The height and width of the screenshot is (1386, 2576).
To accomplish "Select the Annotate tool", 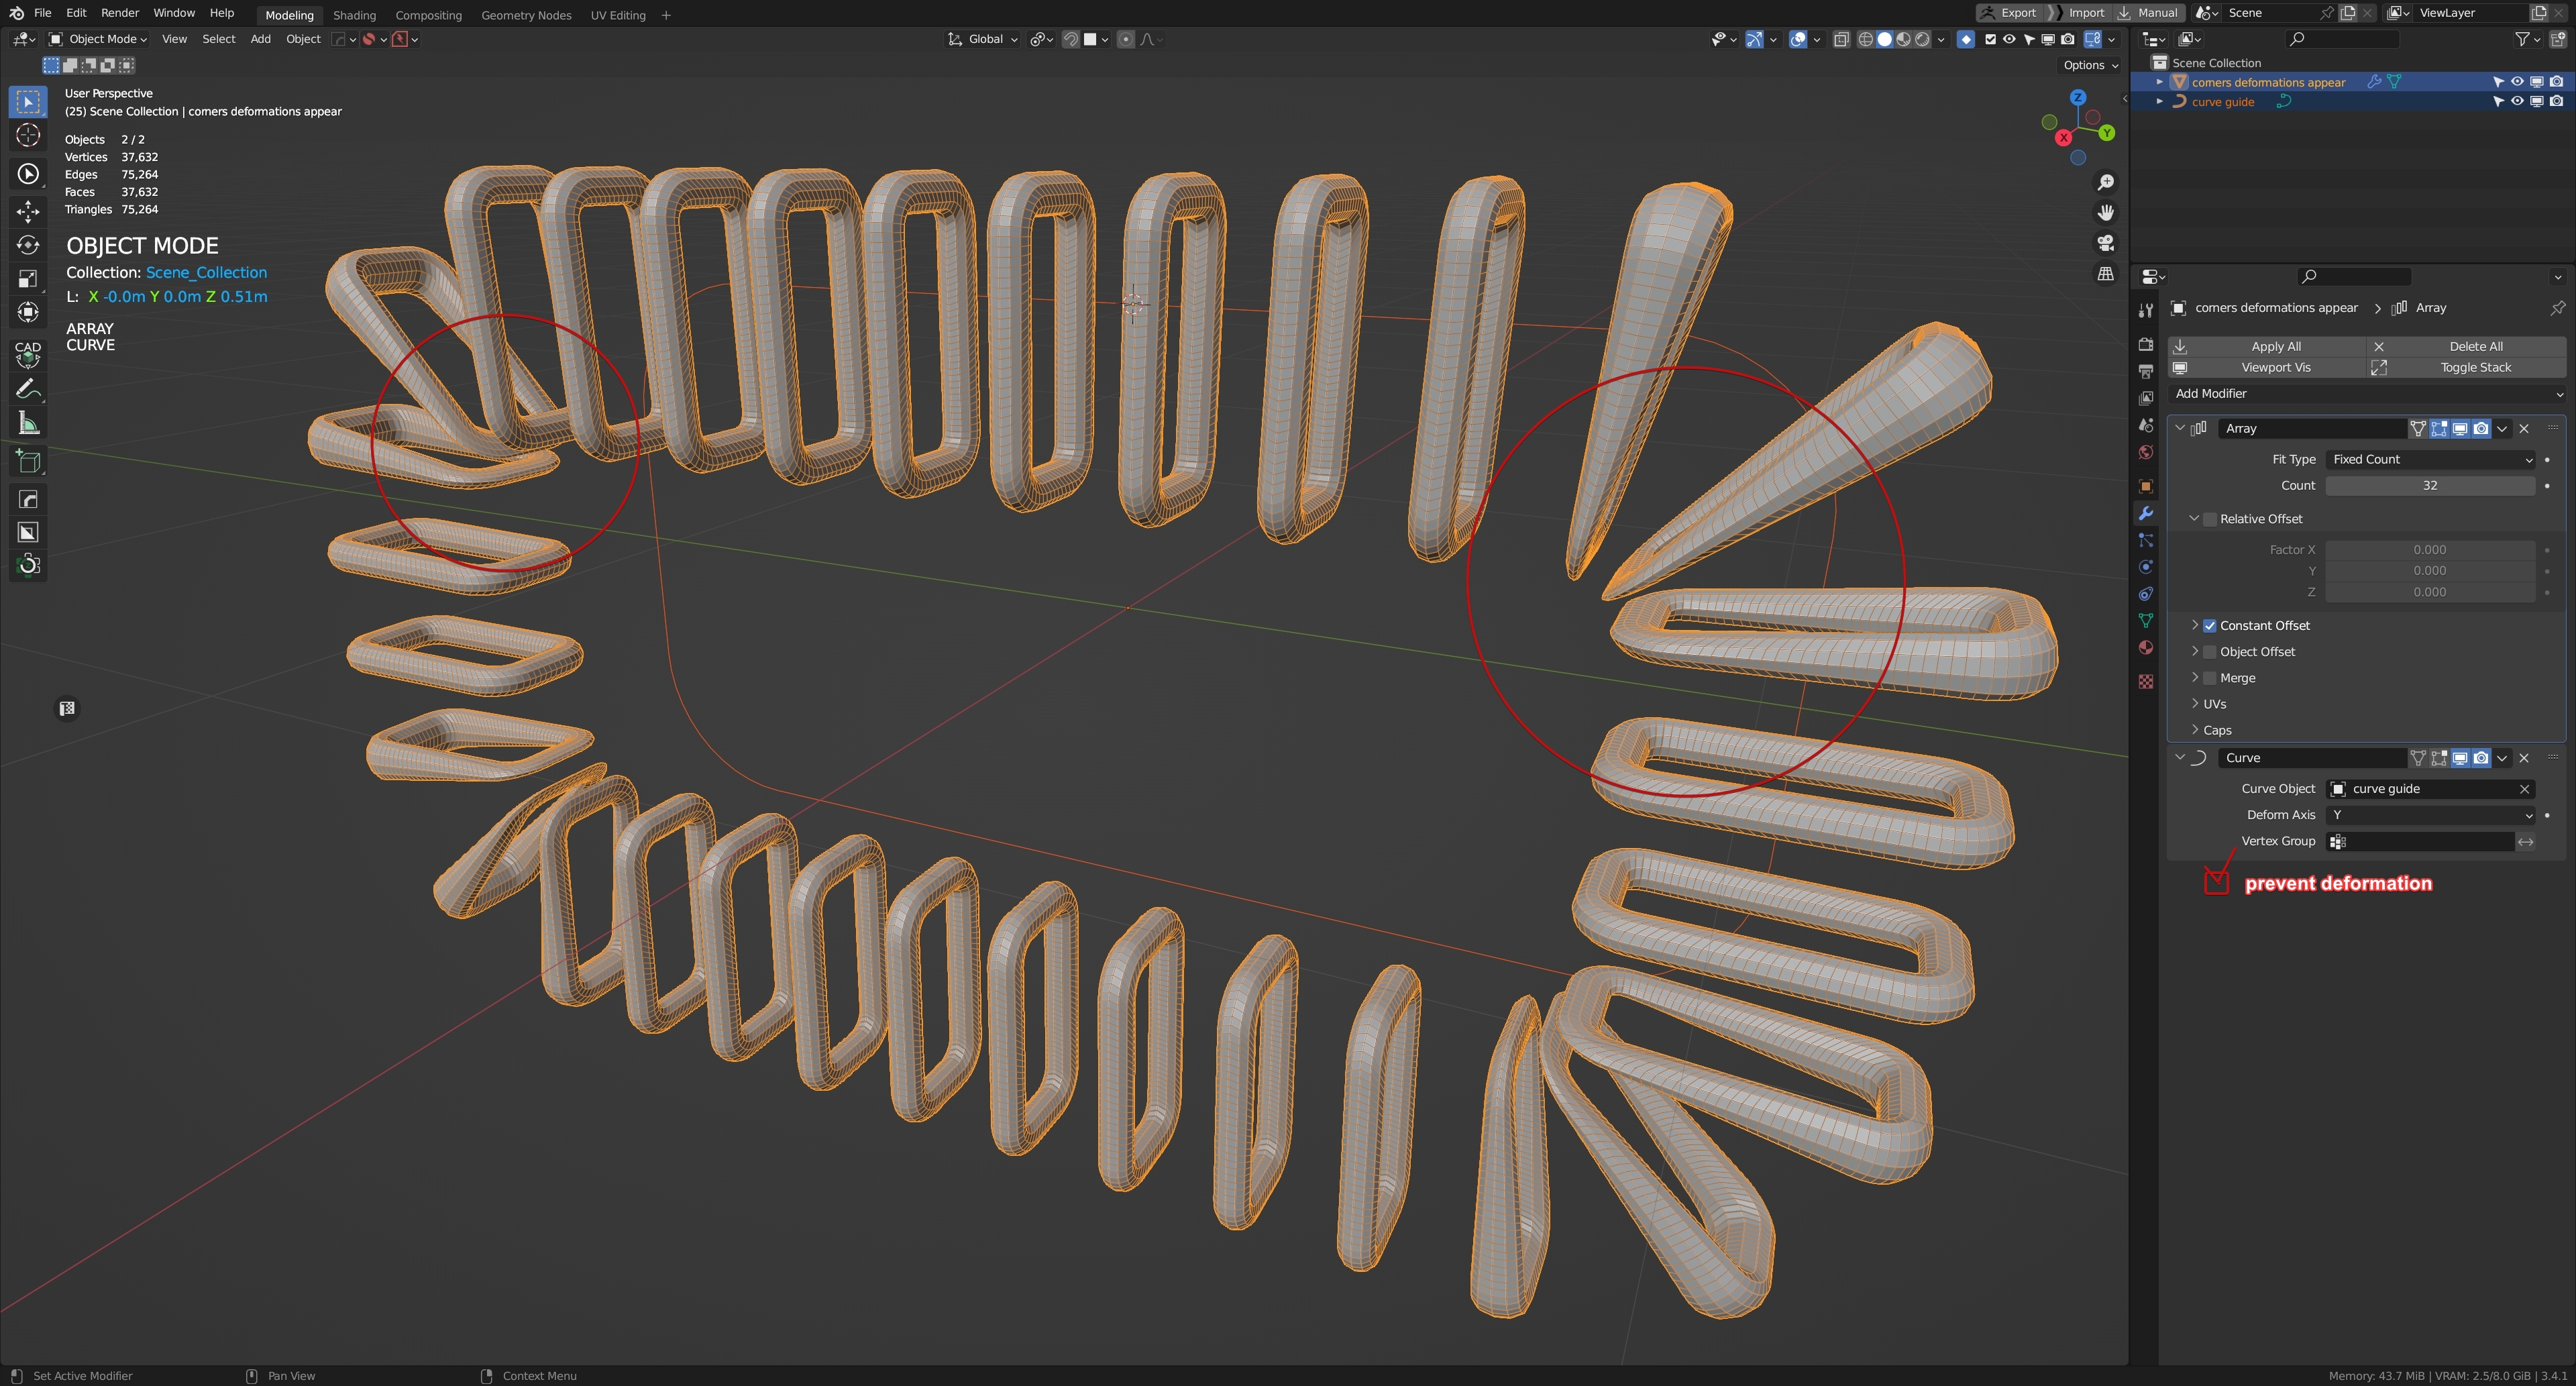I will [28, 389].
